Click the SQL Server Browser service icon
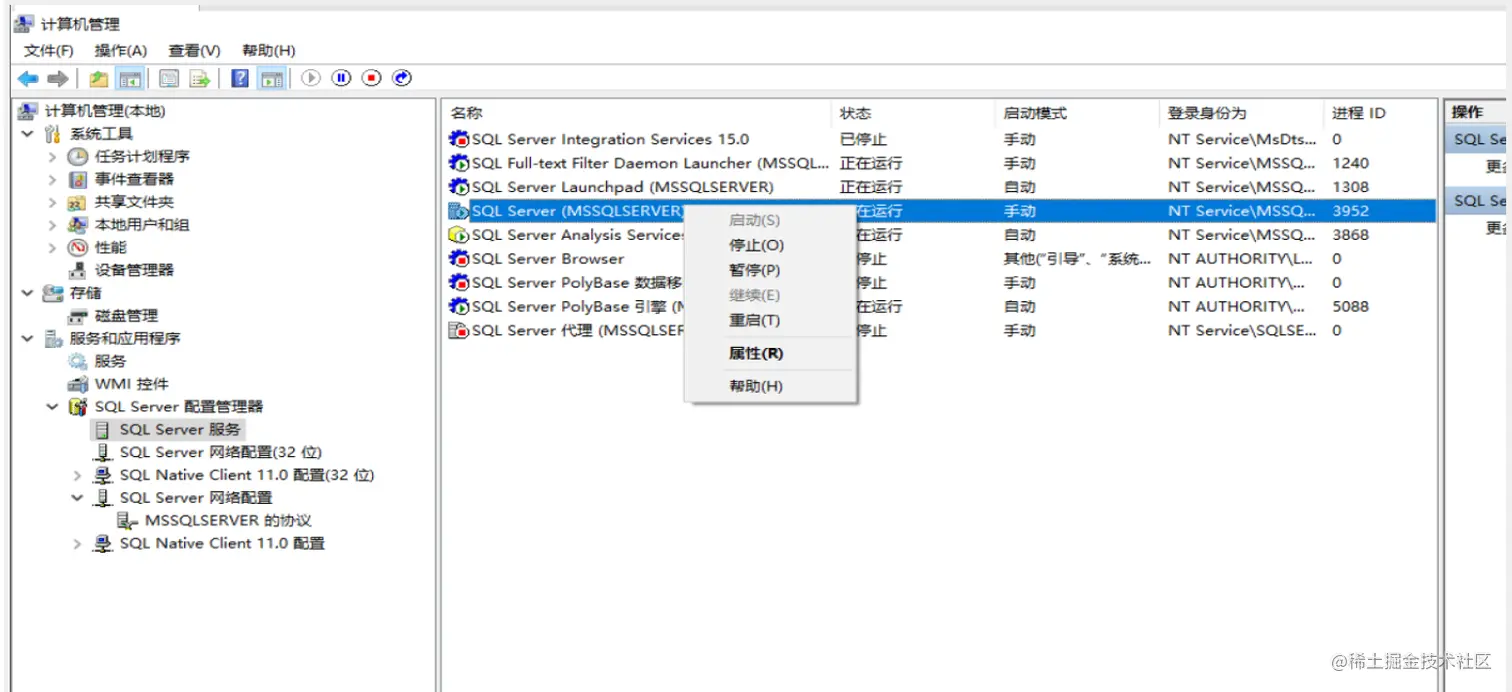1512x692 pixels. click(x=459, y=259)
